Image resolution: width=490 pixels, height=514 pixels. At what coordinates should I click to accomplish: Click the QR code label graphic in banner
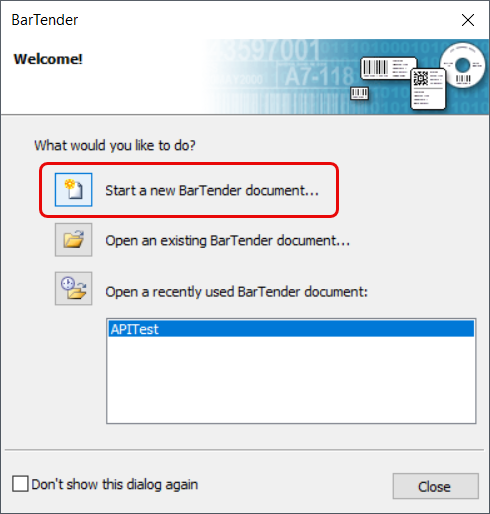(428, 88)
